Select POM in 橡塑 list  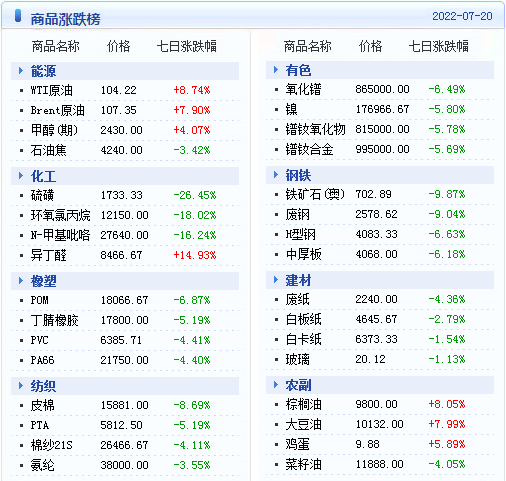coord(40,300)
